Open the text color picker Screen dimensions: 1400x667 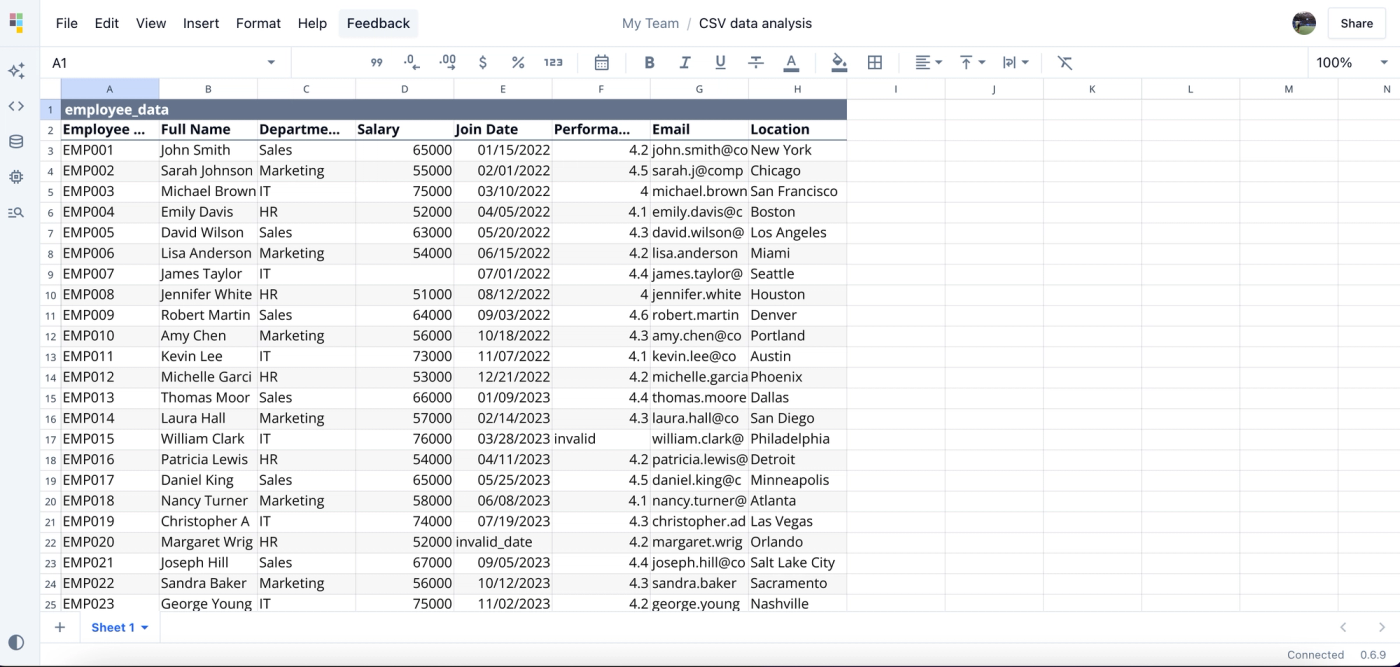click(791, 62)
